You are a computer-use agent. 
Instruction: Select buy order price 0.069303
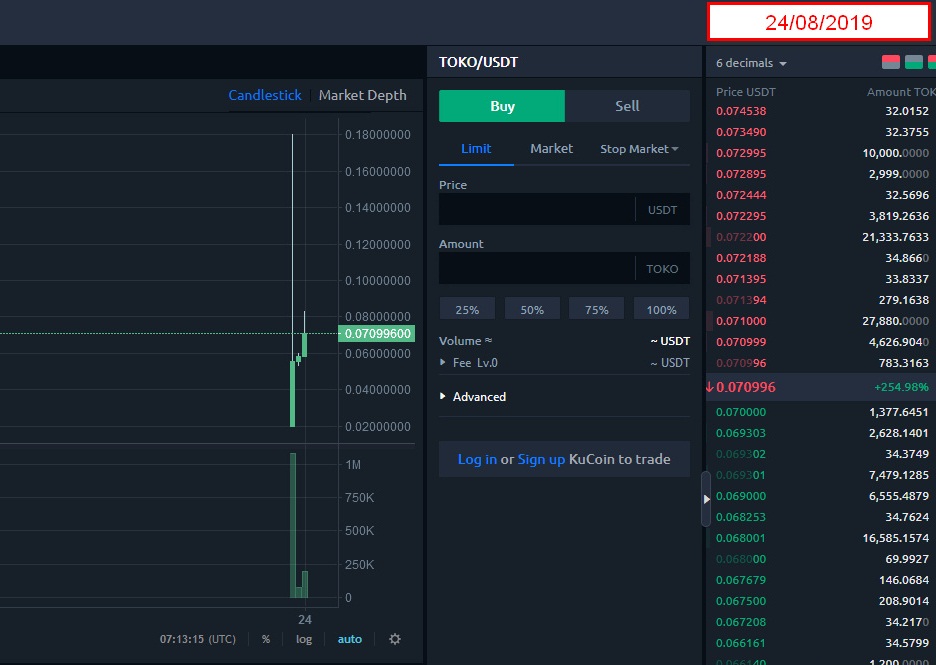[741, 433]
